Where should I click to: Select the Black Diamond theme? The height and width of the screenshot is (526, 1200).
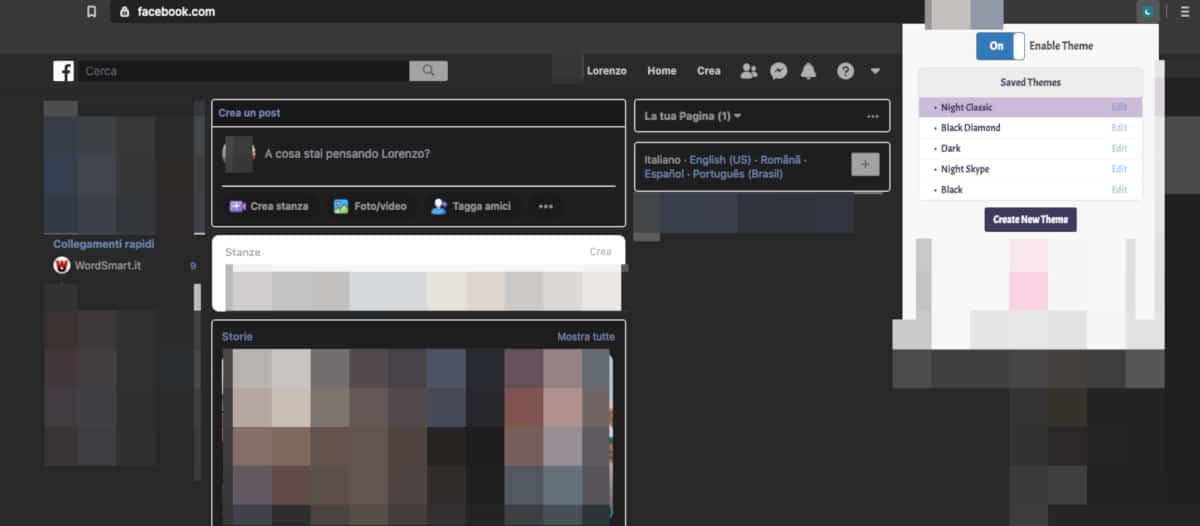point(970,128)
